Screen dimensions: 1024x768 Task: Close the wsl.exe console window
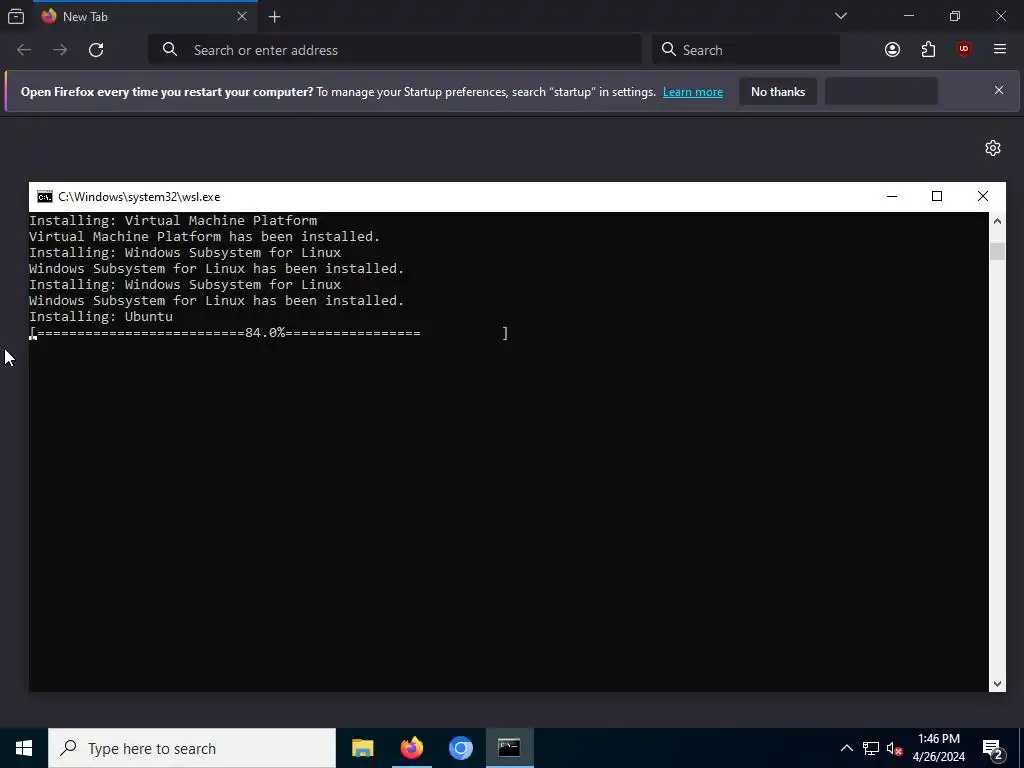point(982,196)
